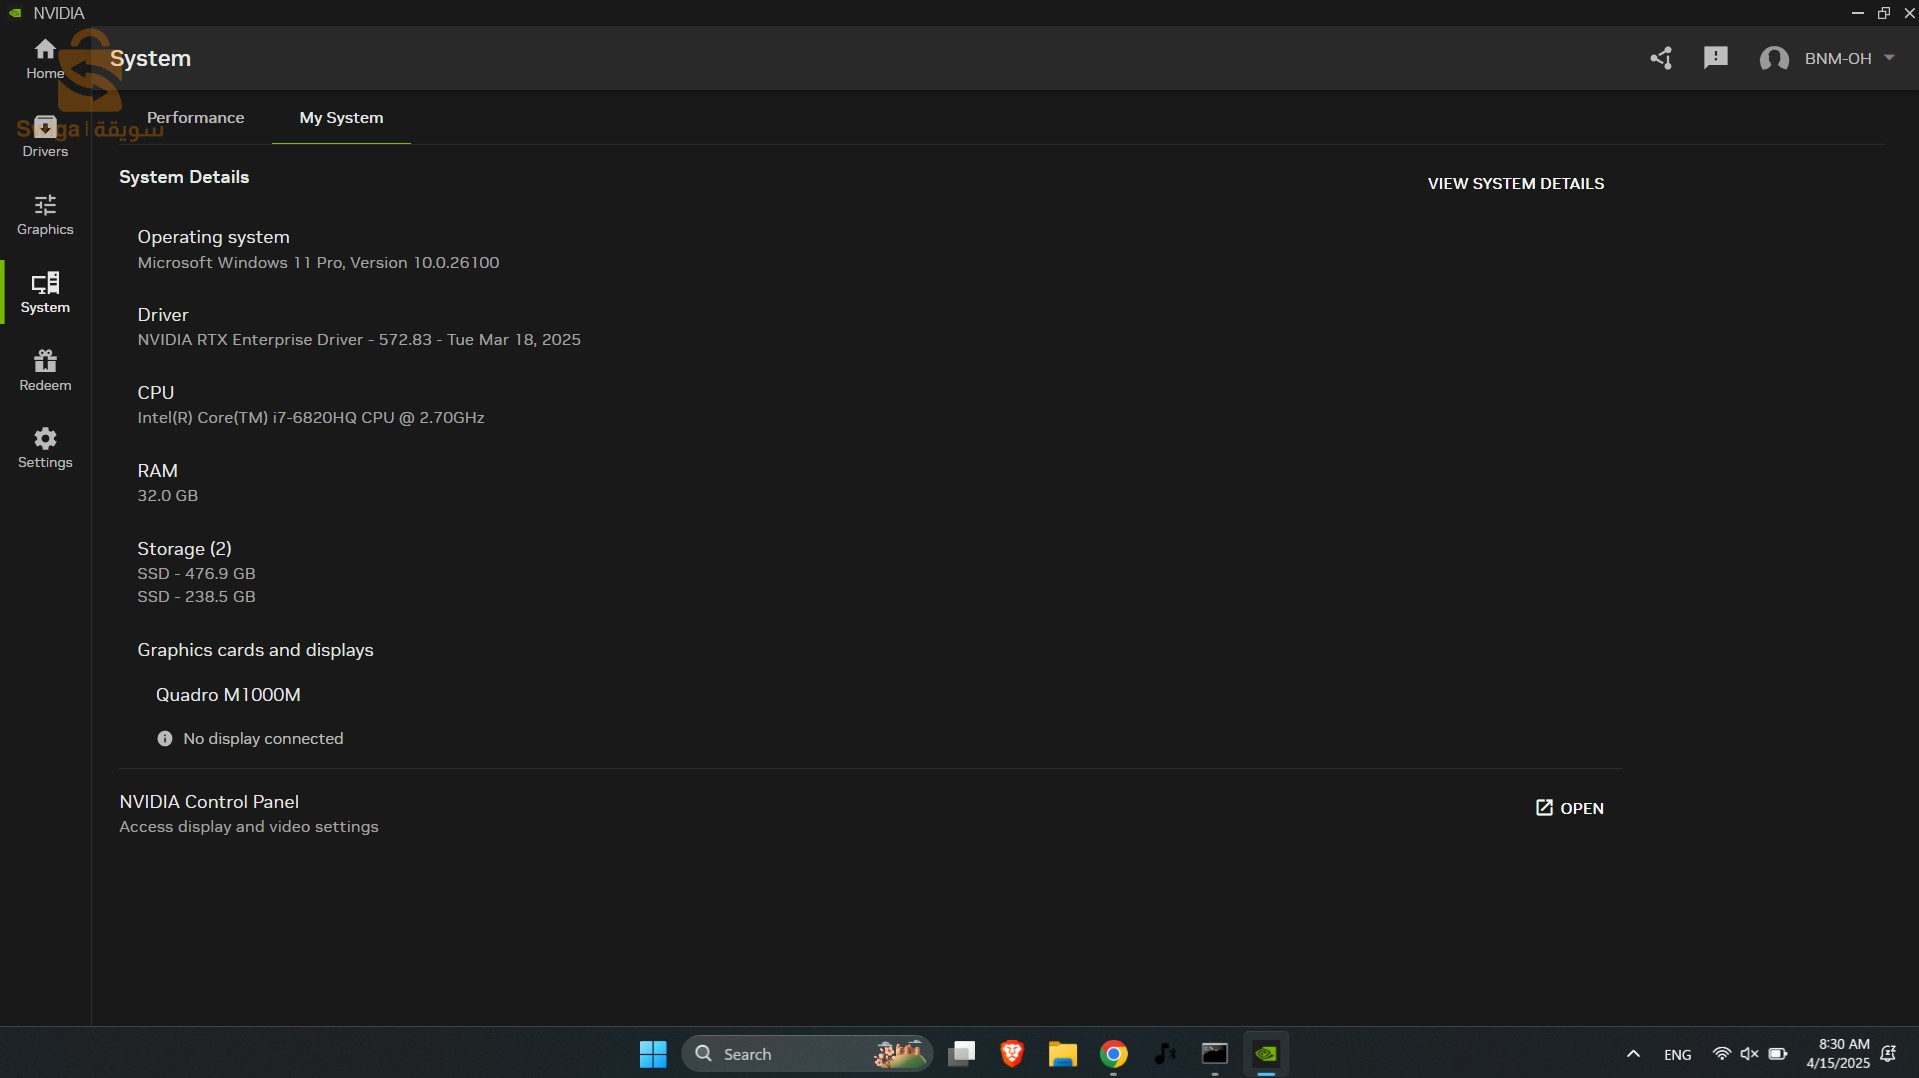Show hidden system tray icons
The height and width of the screenshot is (1078, 1919).
click(x=1633, y=1054)
